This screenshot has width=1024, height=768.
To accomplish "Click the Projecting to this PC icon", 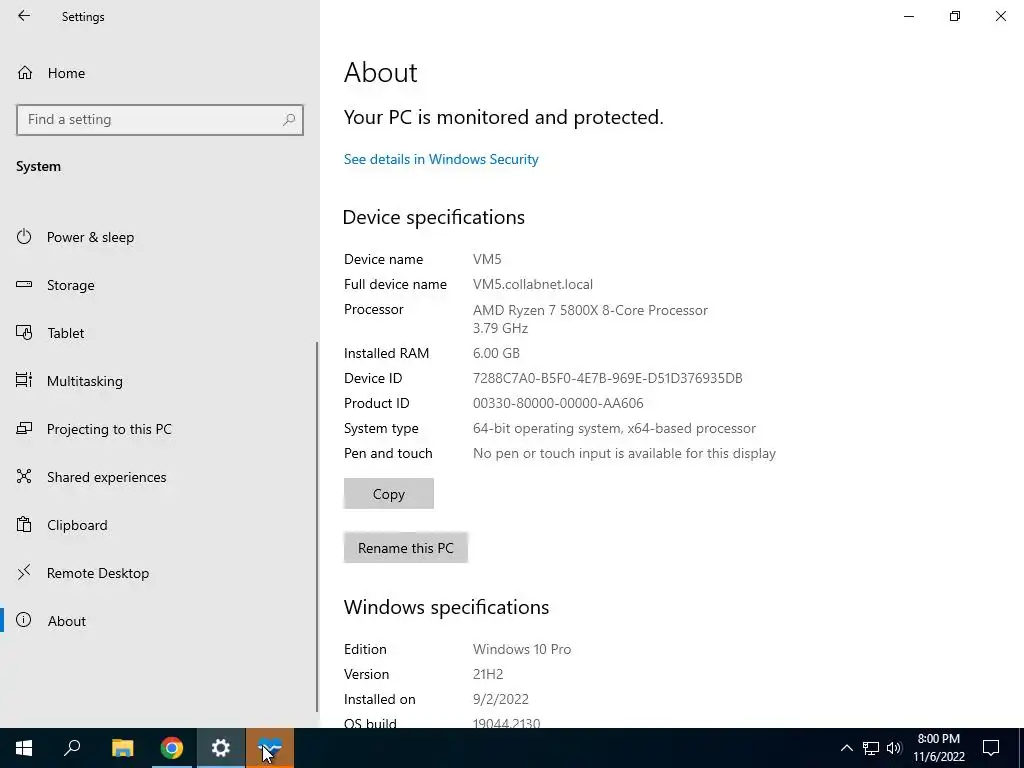I will pos(24,428).
